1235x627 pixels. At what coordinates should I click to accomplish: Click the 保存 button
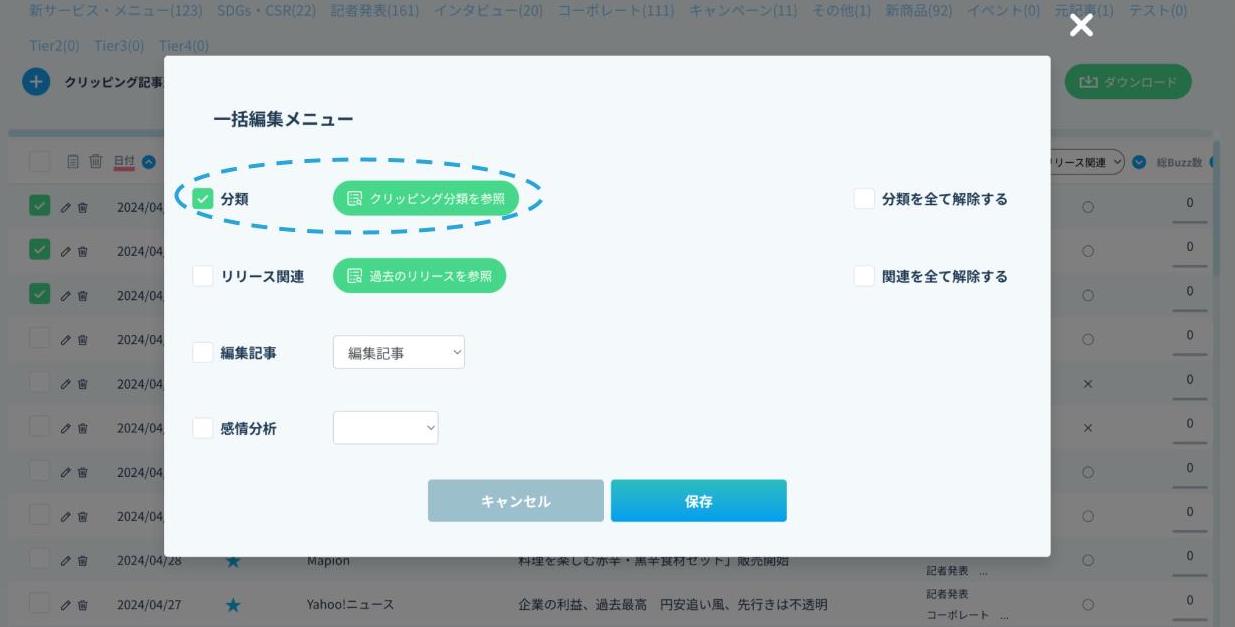tap(698, 501)
